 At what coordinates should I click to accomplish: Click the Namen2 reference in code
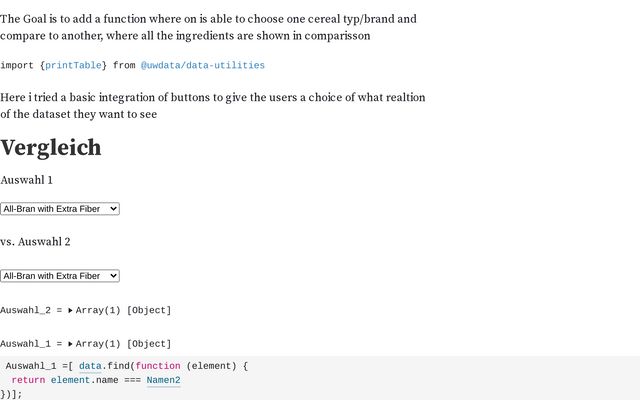(x=163, y=380)
